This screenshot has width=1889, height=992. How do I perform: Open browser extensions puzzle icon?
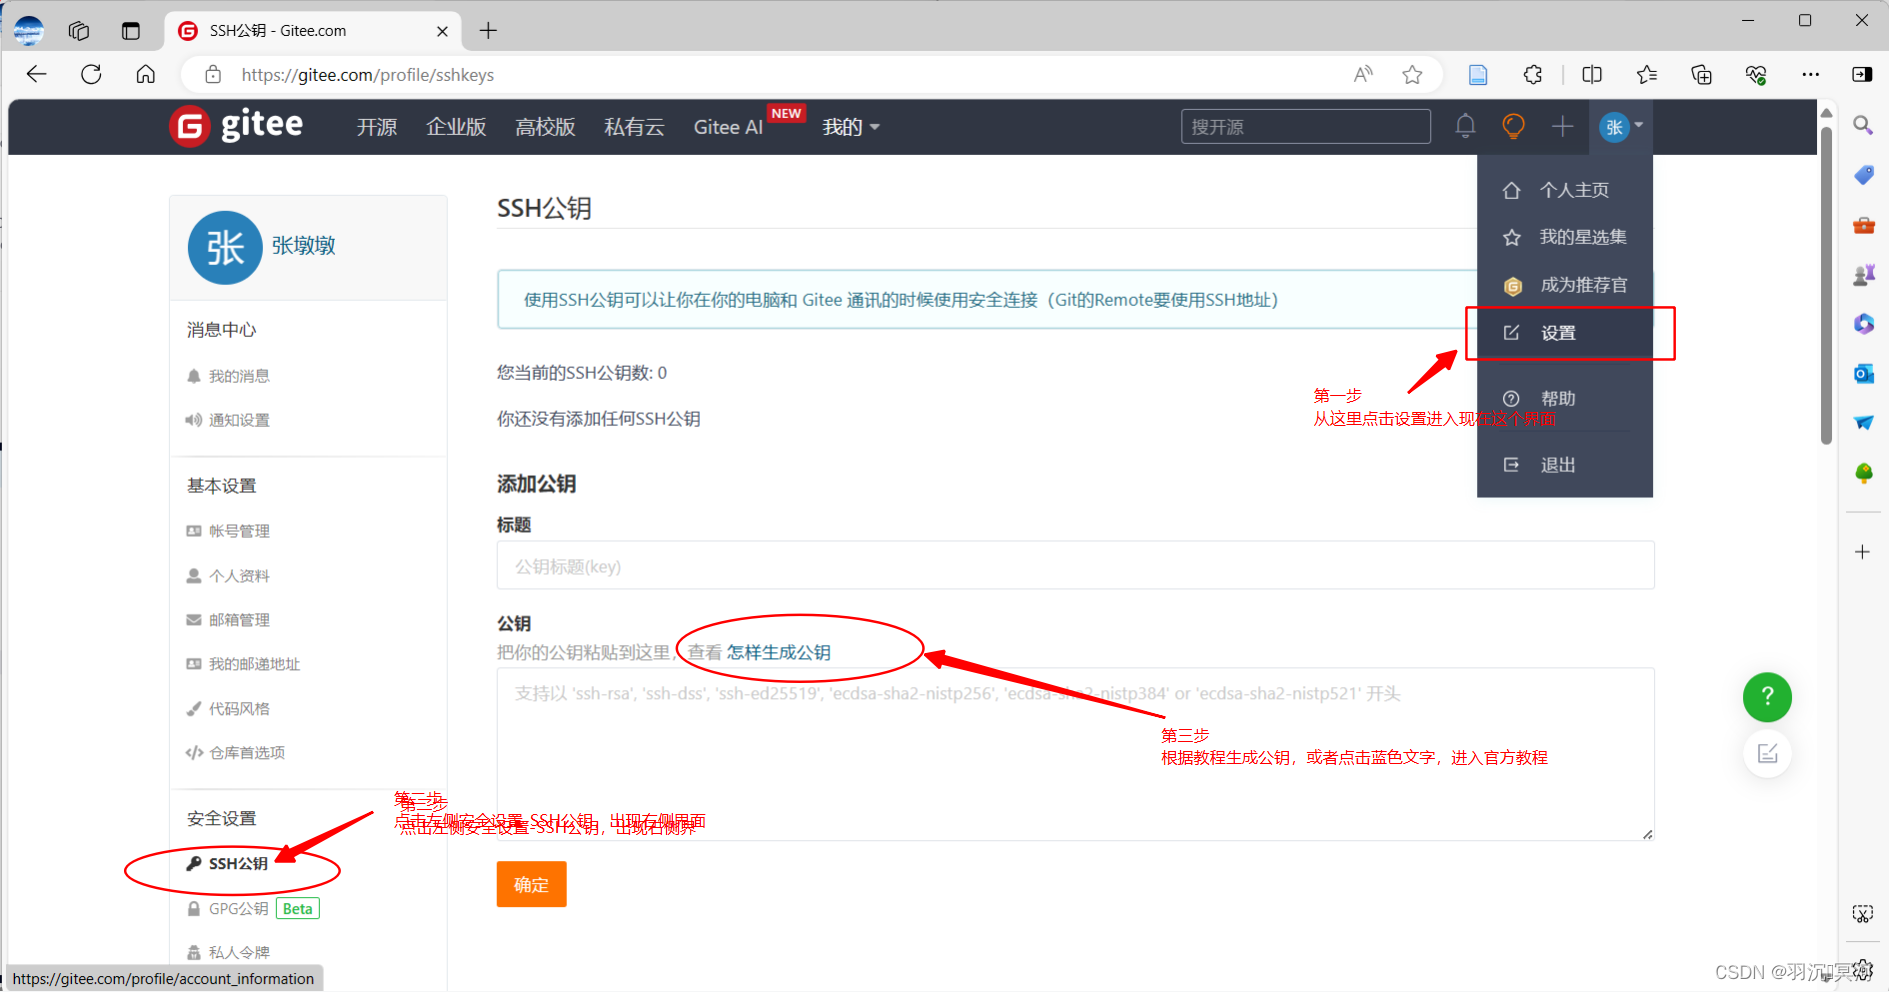tap(1532, 74)
